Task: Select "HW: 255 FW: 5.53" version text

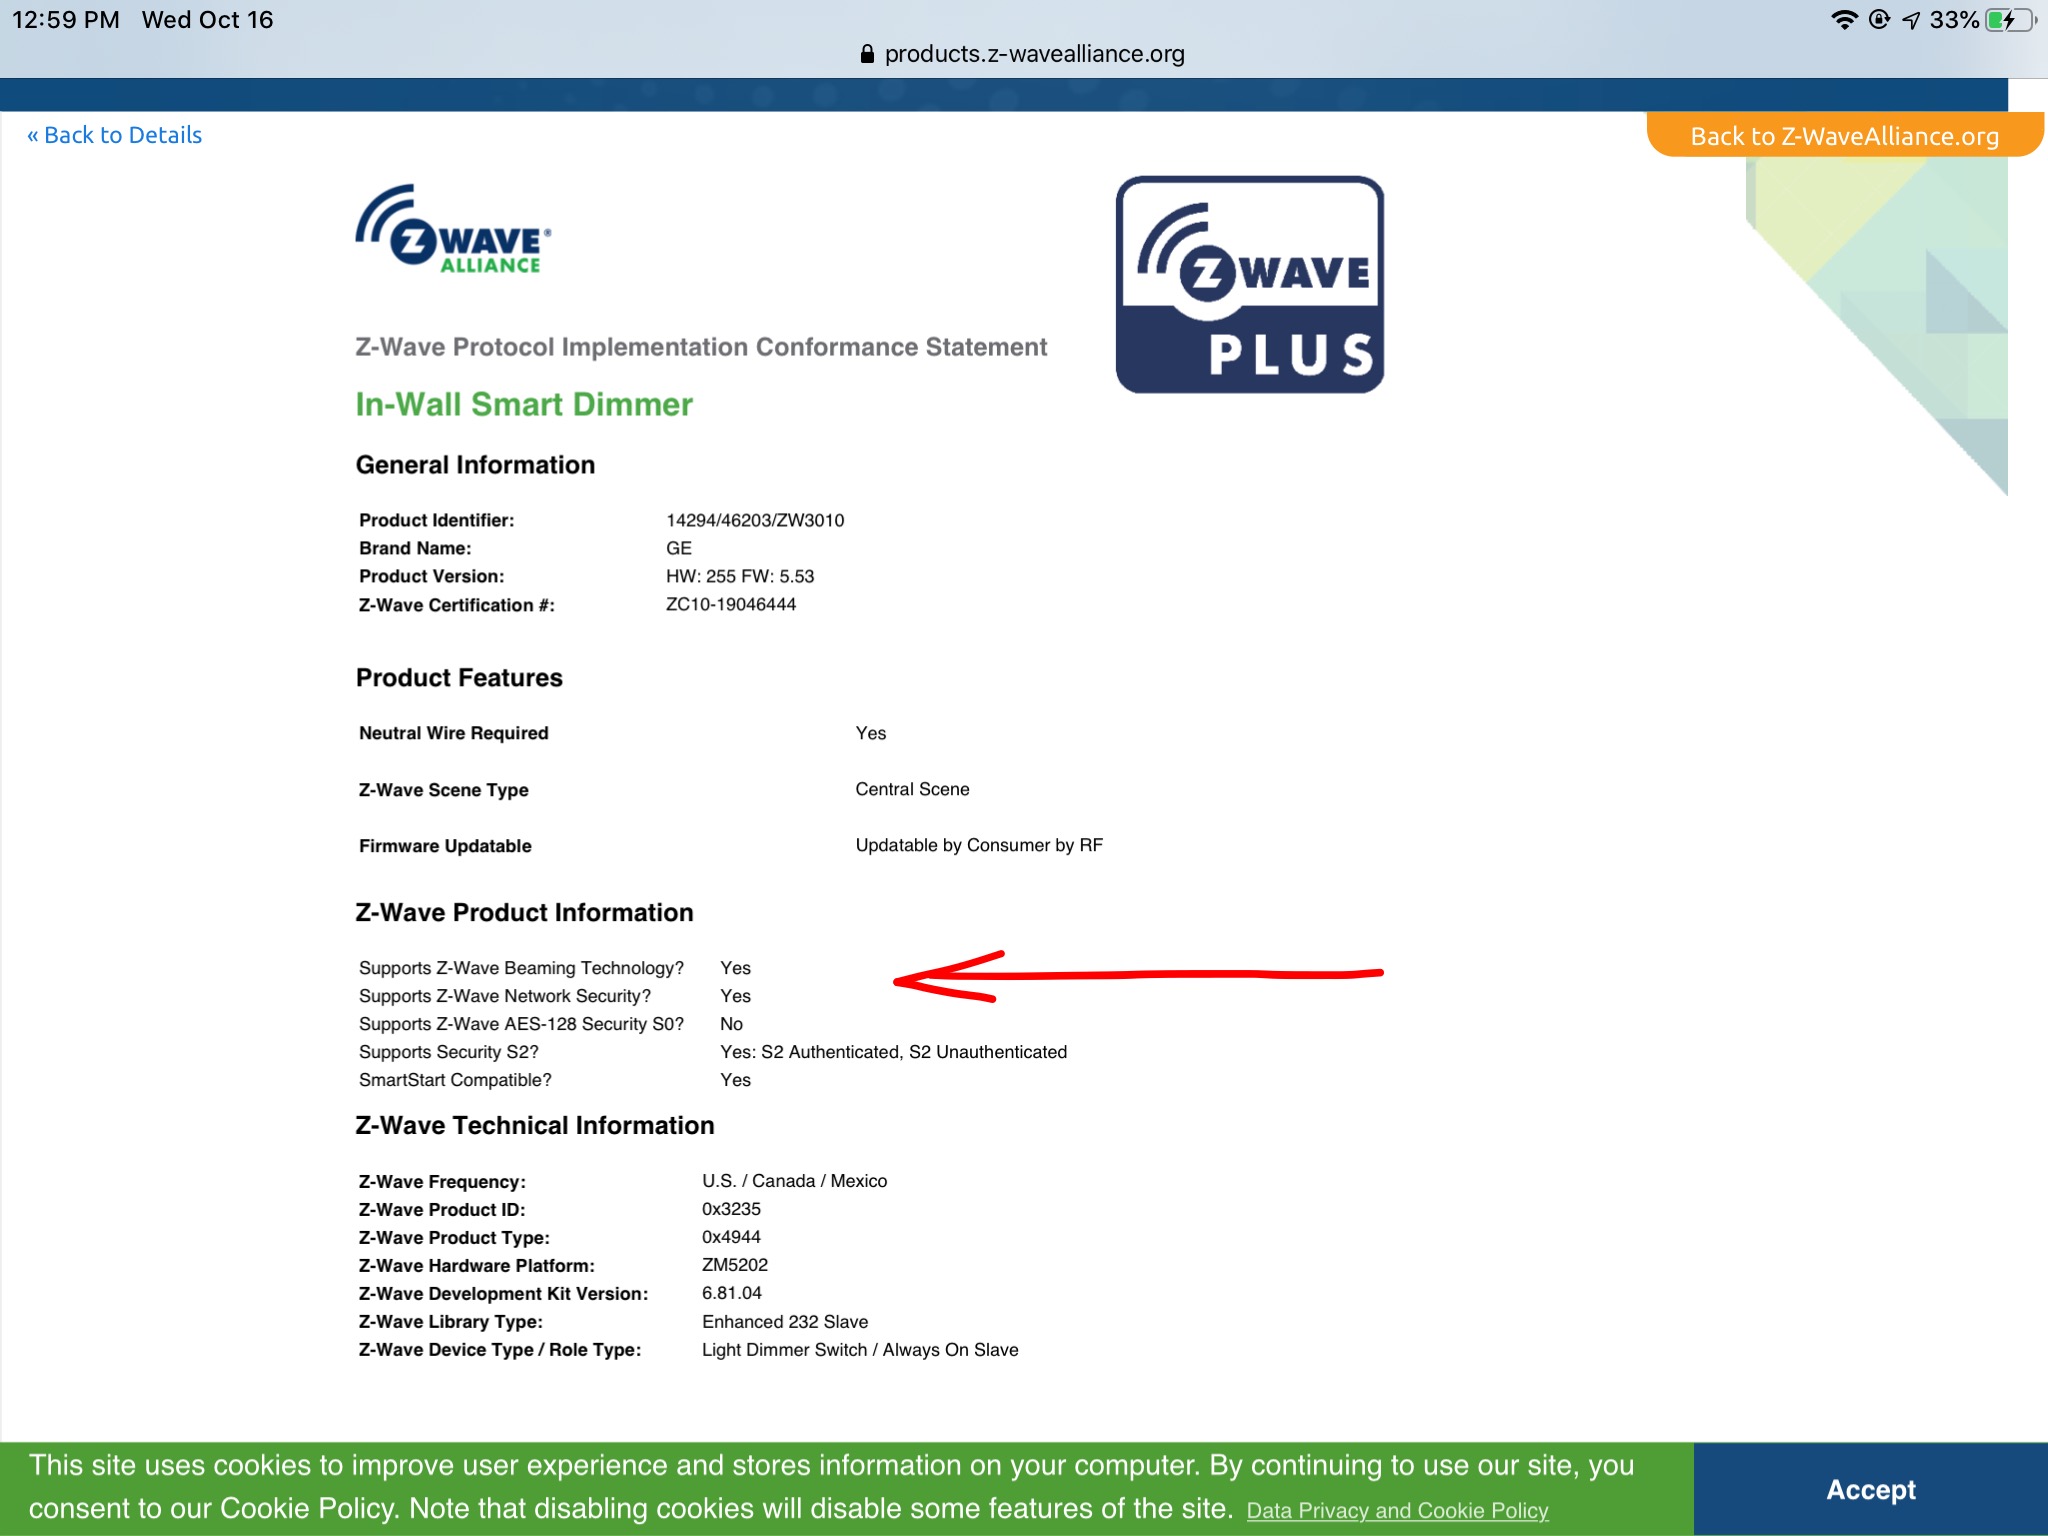Action: click(x=740, y=576)
